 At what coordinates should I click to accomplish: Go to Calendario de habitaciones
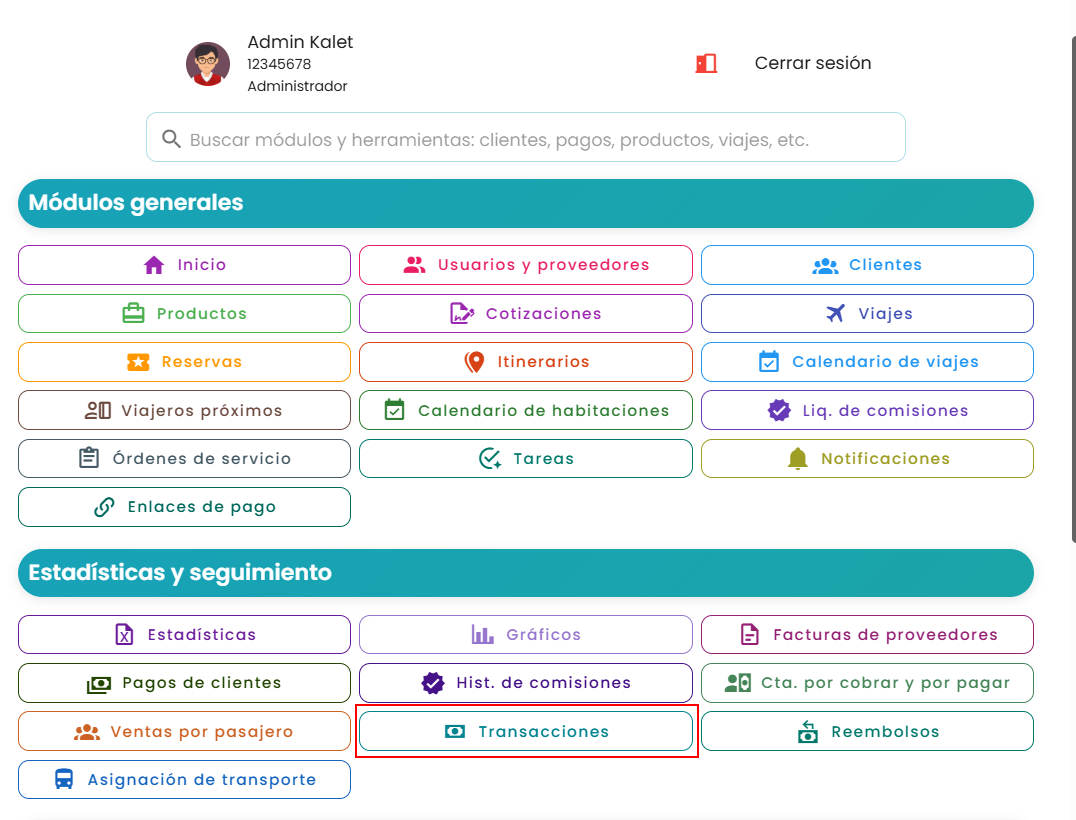526,410
